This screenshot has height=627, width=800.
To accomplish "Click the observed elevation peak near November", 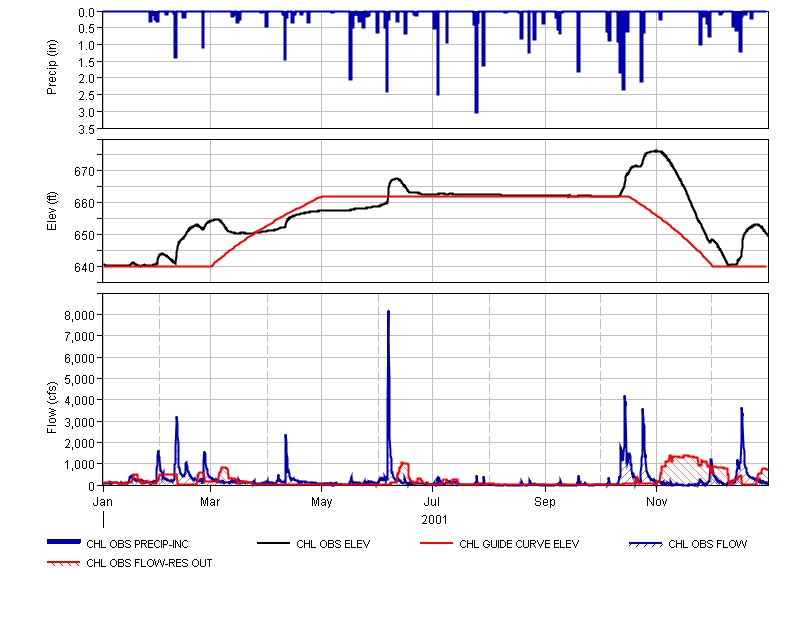I will pyautogui.click(x=657, y=151).
